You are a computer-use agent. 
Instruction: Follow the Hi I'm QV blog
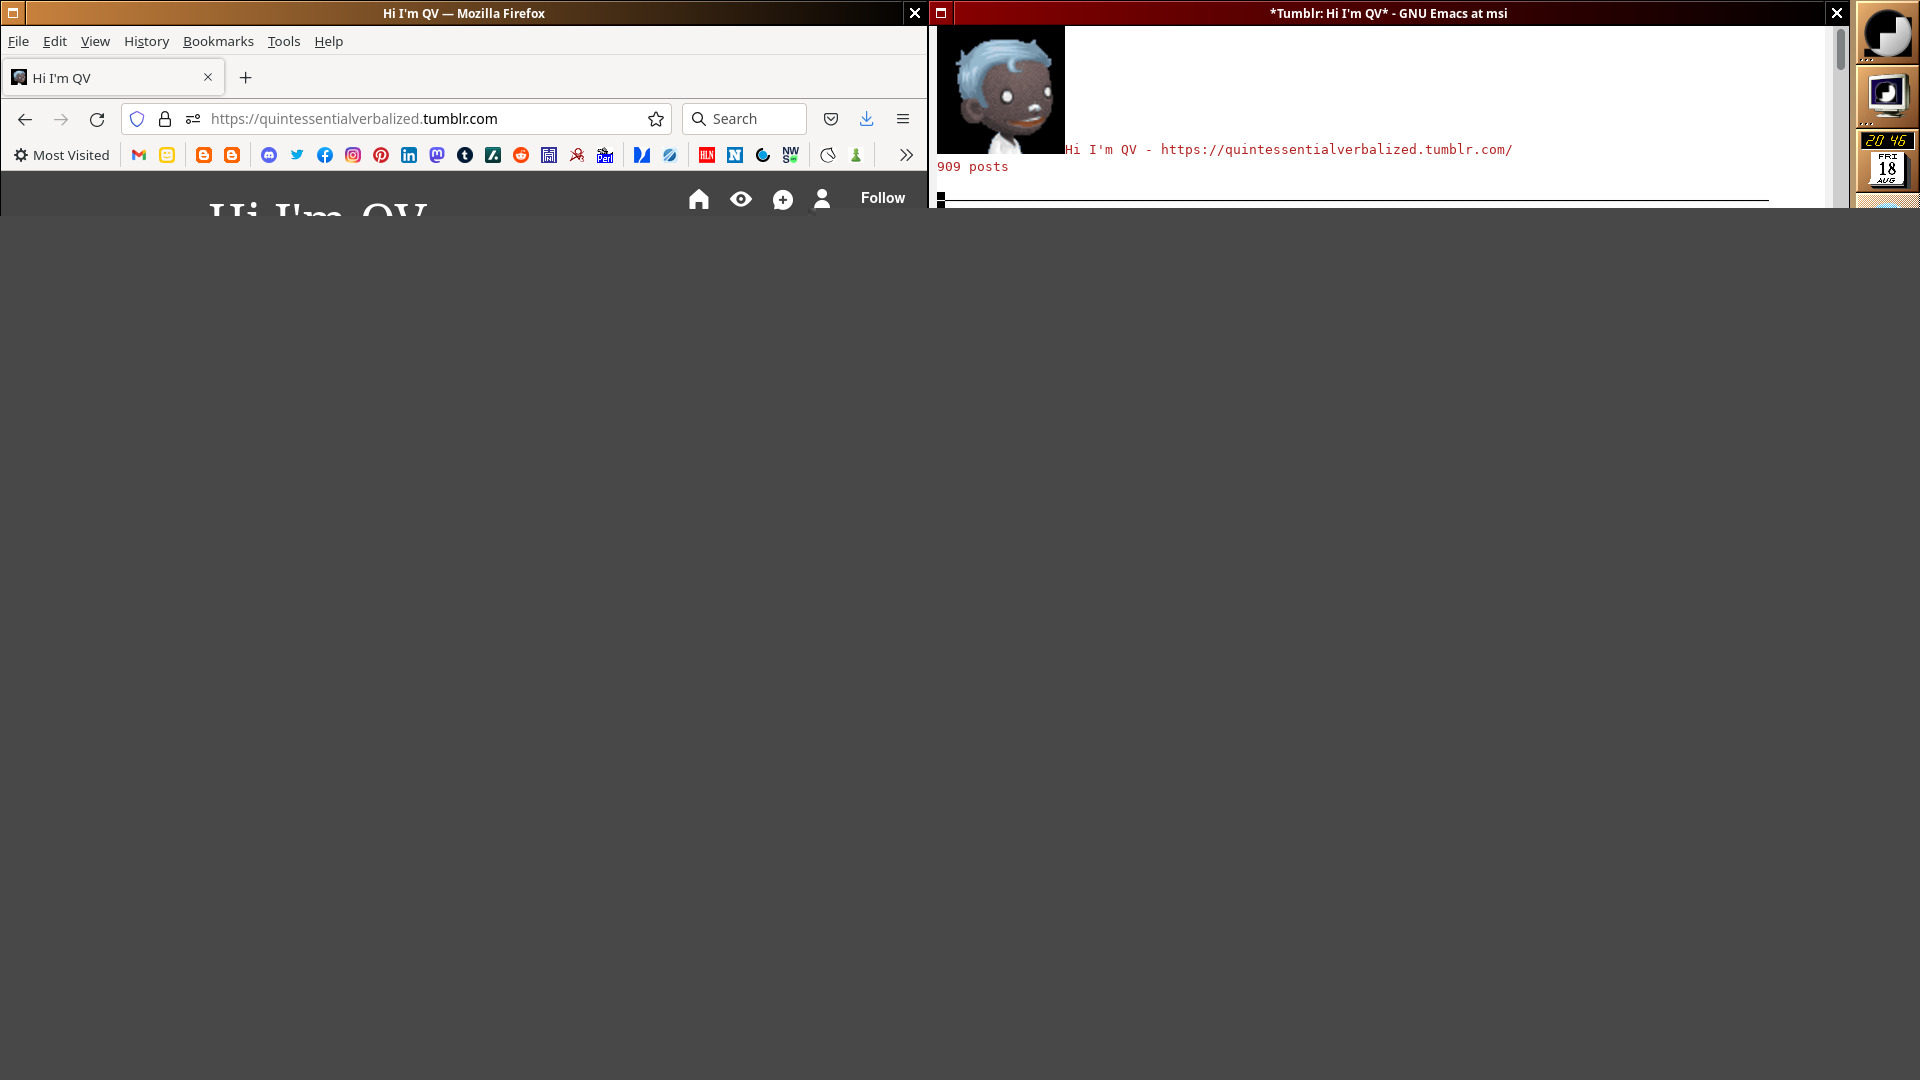[882, 198]
